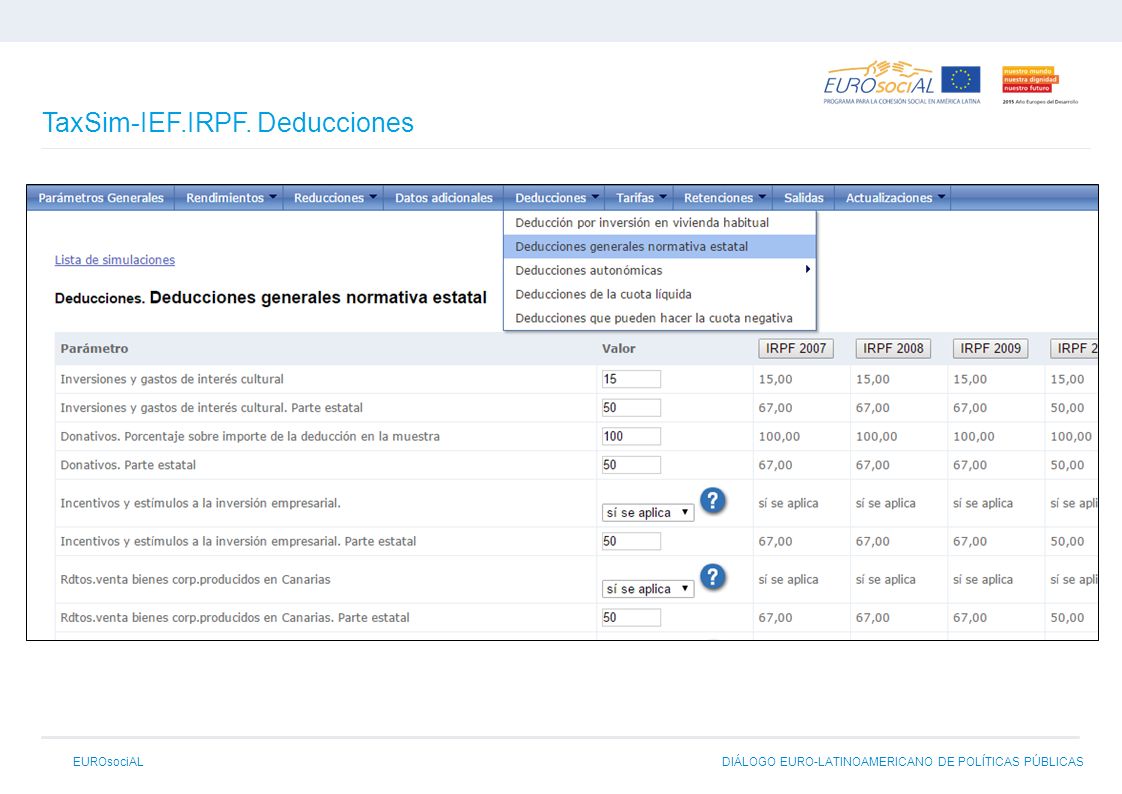Open the Deducciones dropdown menu

click(x=555, y=197)
